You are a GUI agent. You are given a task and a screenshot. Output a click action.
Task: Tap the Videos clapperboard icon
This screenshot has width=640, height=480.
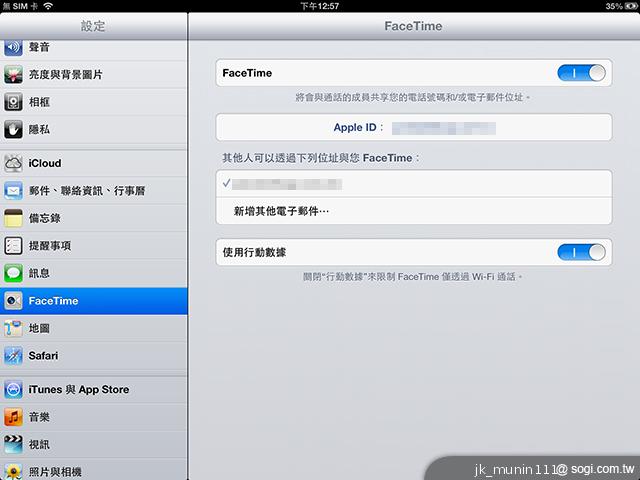(x=13, y=444)
